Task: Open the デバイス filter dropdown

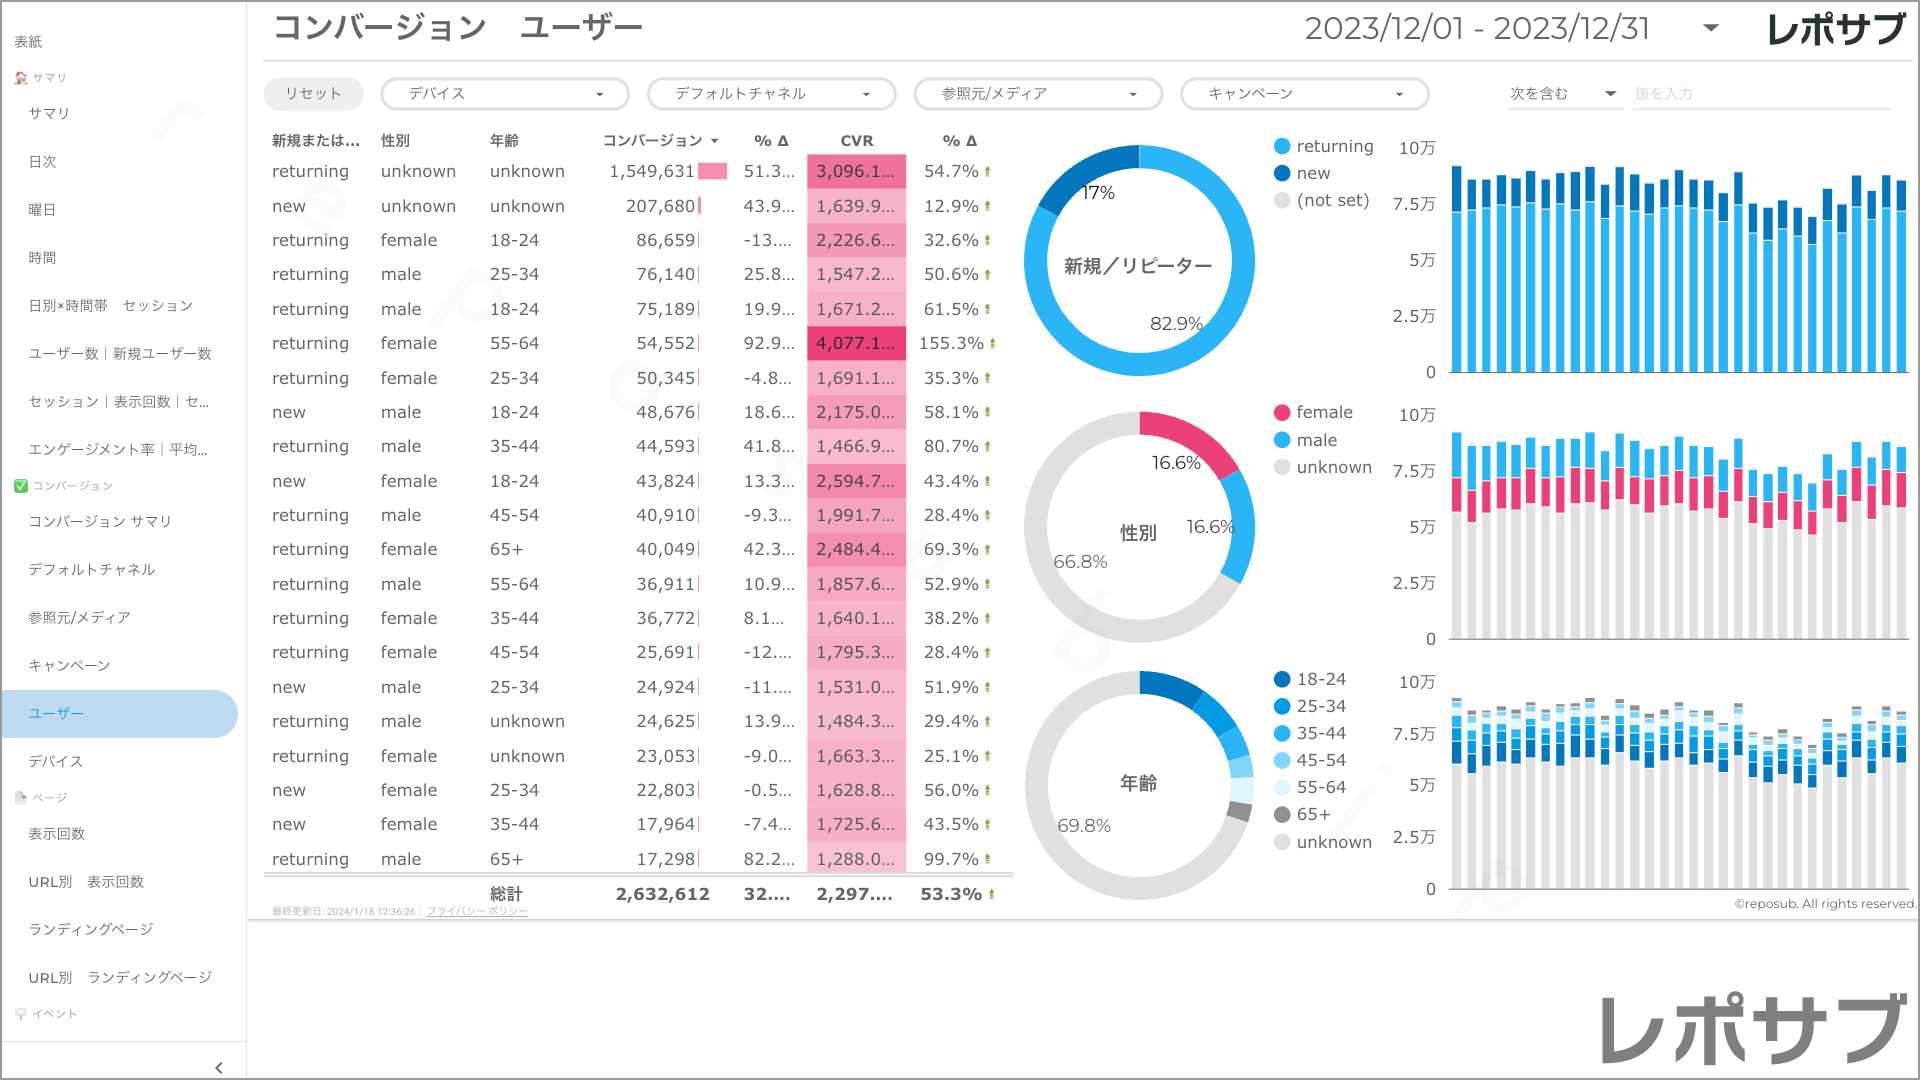Action: point(504,94)
